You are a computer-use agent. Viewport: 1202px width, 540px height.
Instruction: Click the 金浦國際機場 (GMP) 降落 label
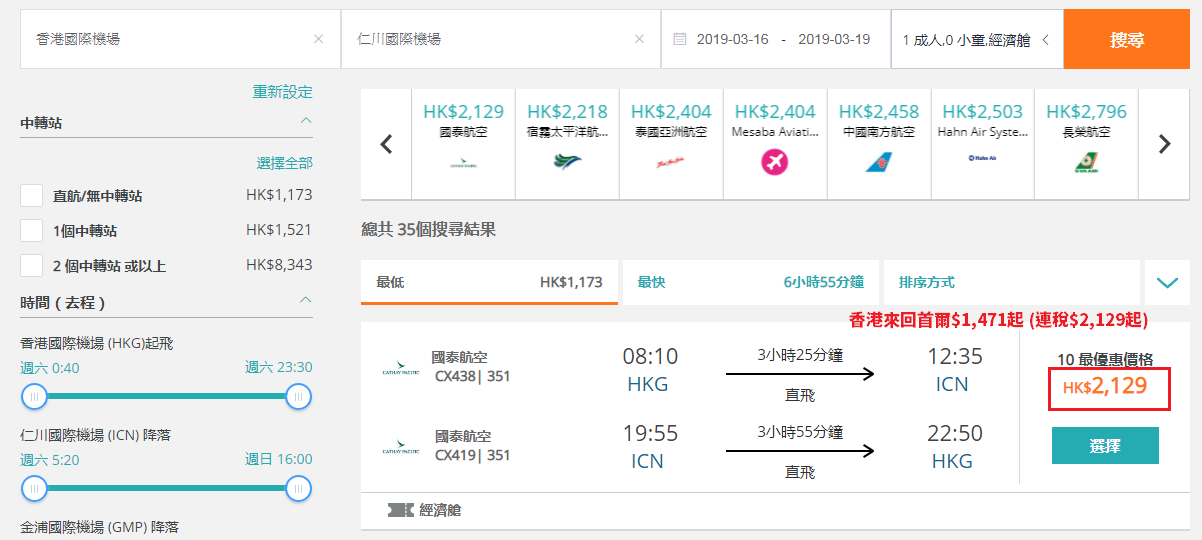pyautogui.click(x=100, y=527)
